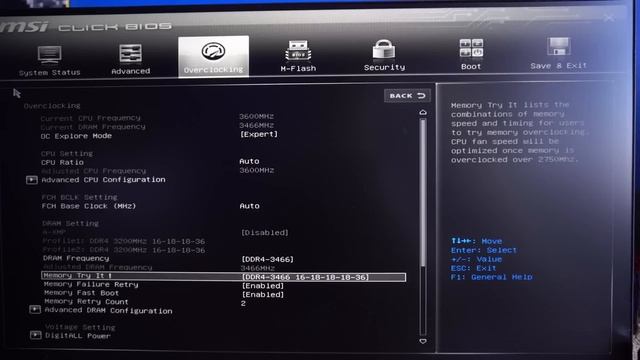Select the Memory Failure Retry label

coord(91,284)
